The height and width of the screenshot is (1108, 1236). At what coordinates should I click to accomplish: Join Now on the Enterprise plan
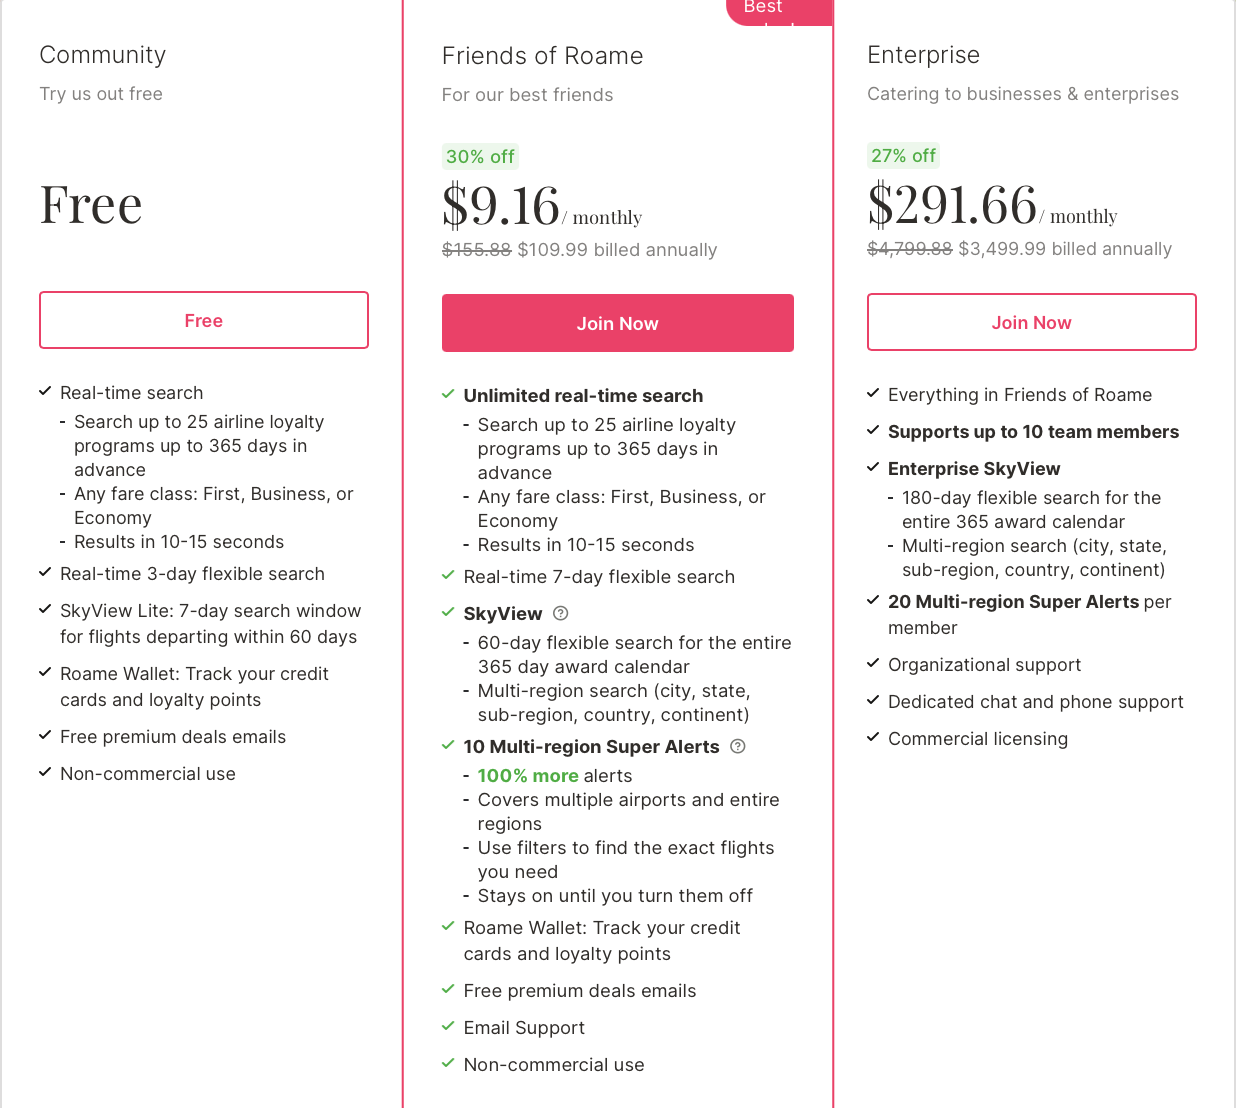pos(1031,322)
